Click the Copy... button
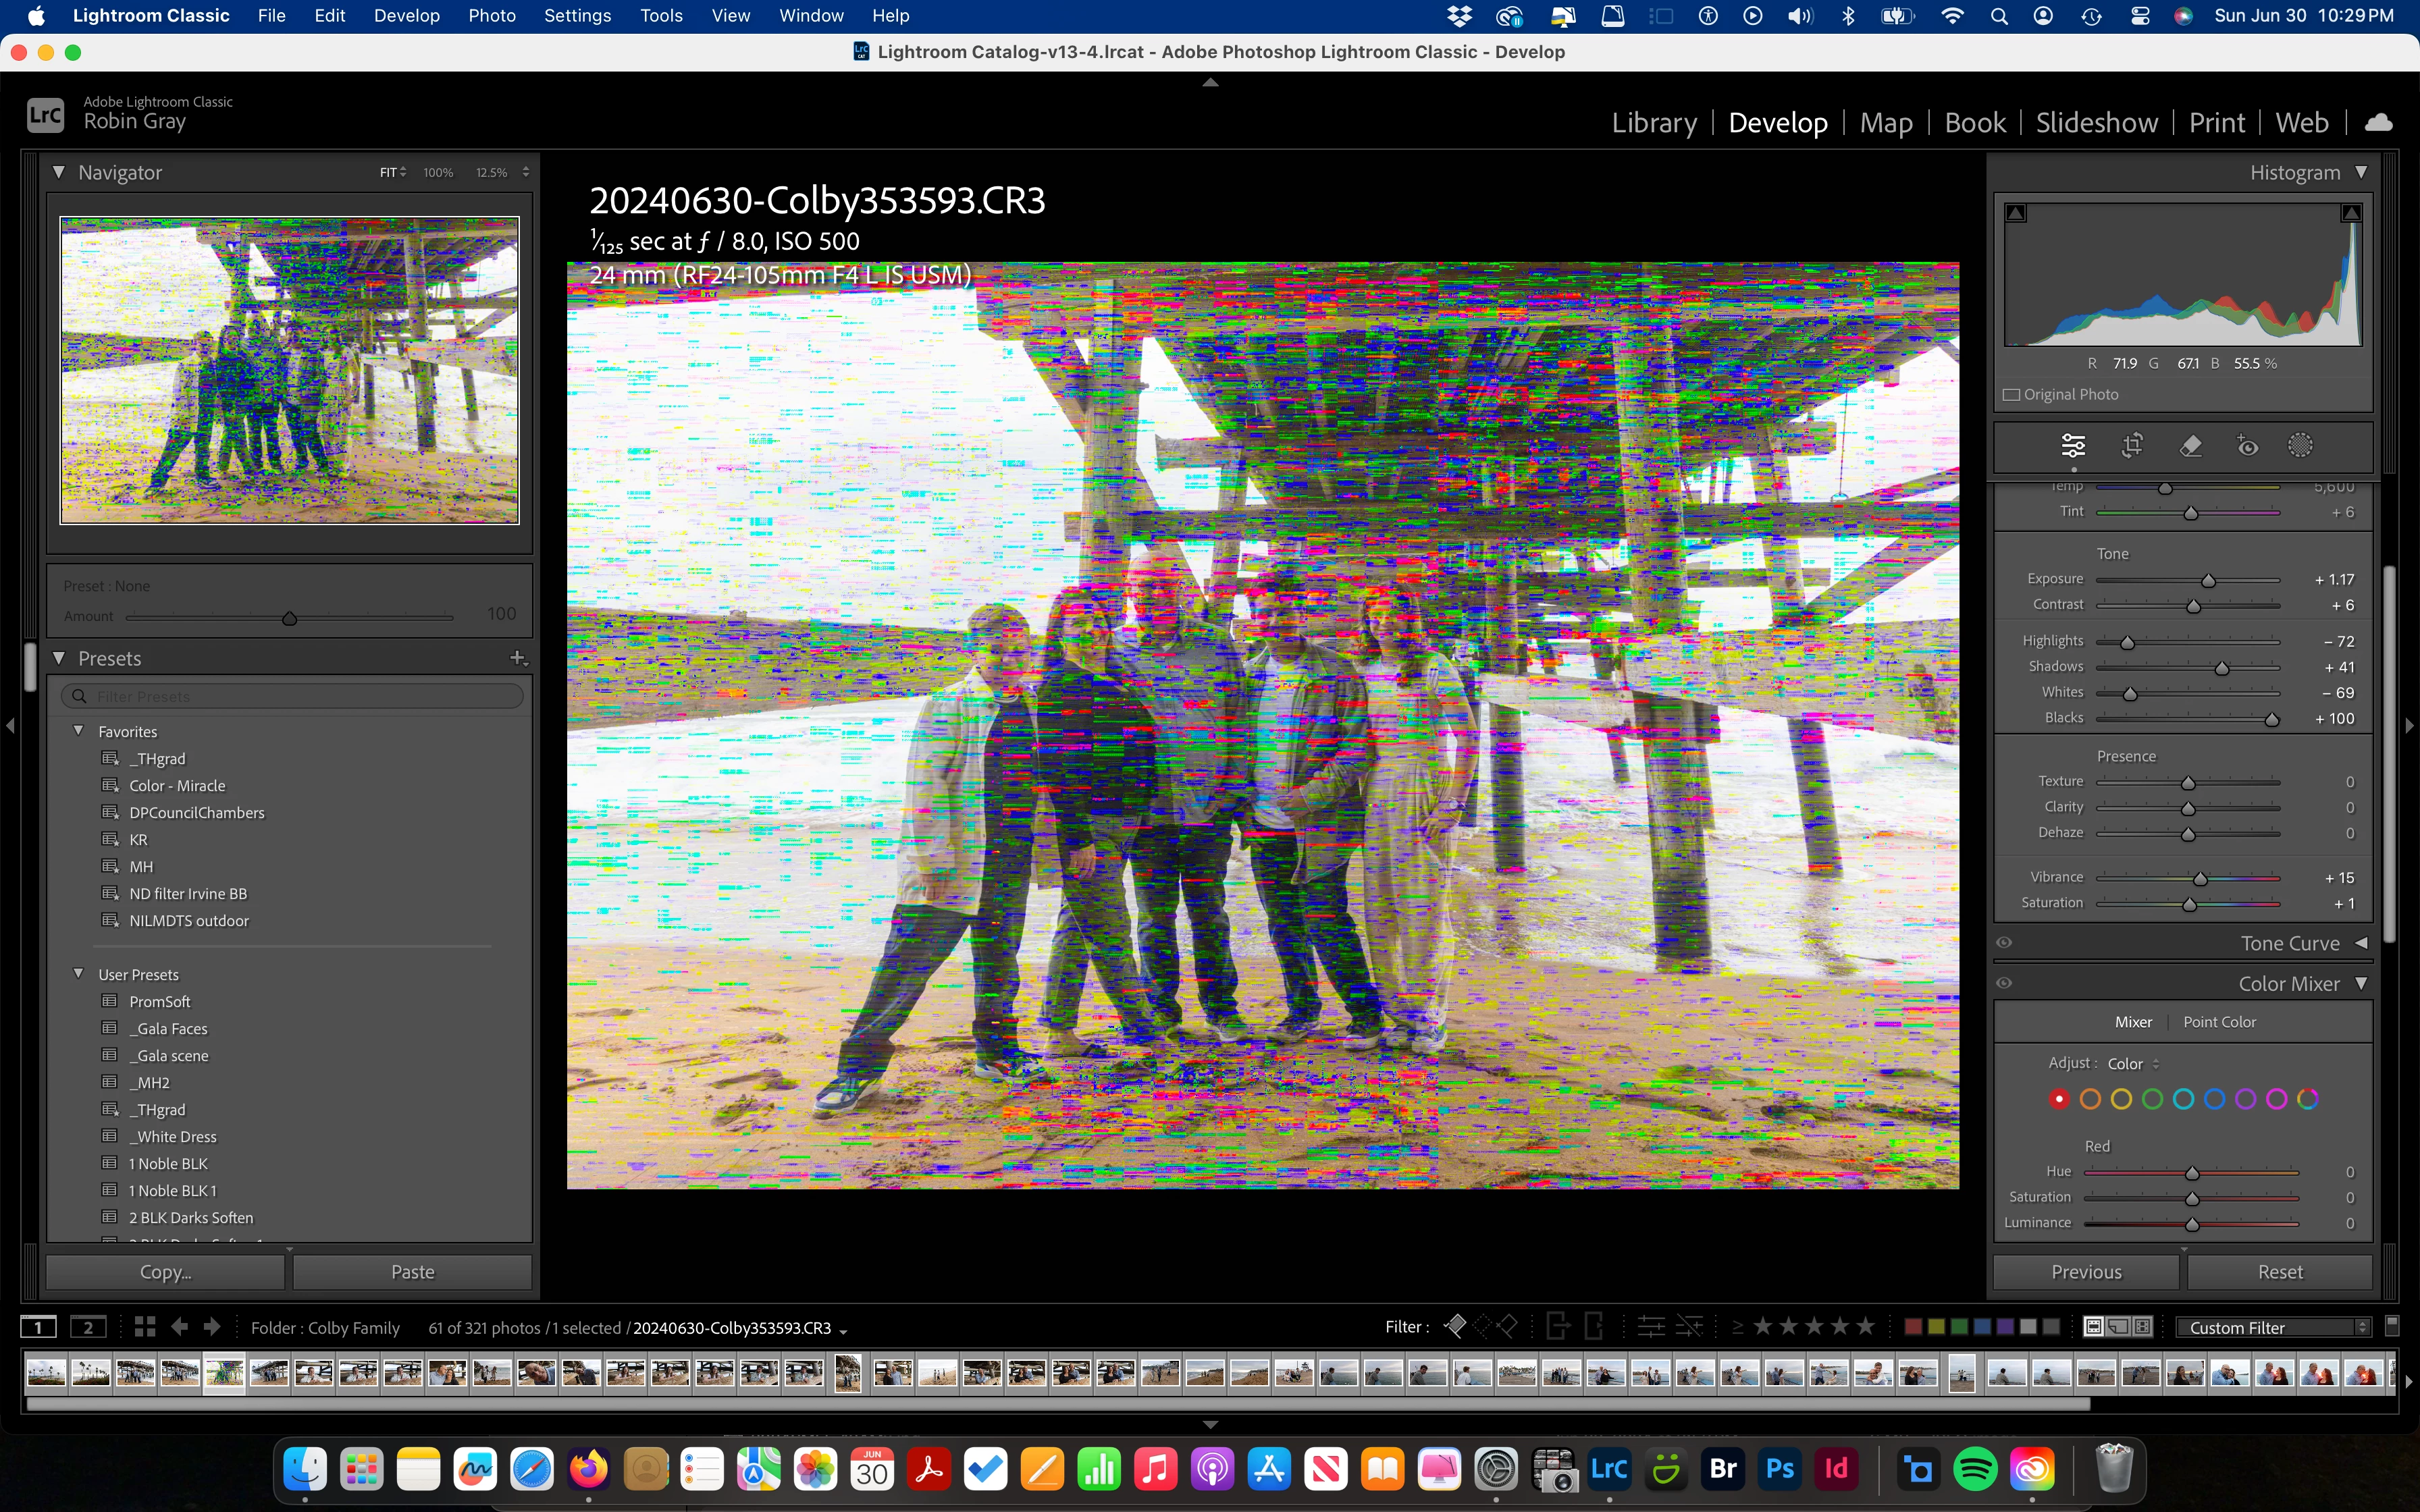The image size is (2420, 1512). point(165,1272)
